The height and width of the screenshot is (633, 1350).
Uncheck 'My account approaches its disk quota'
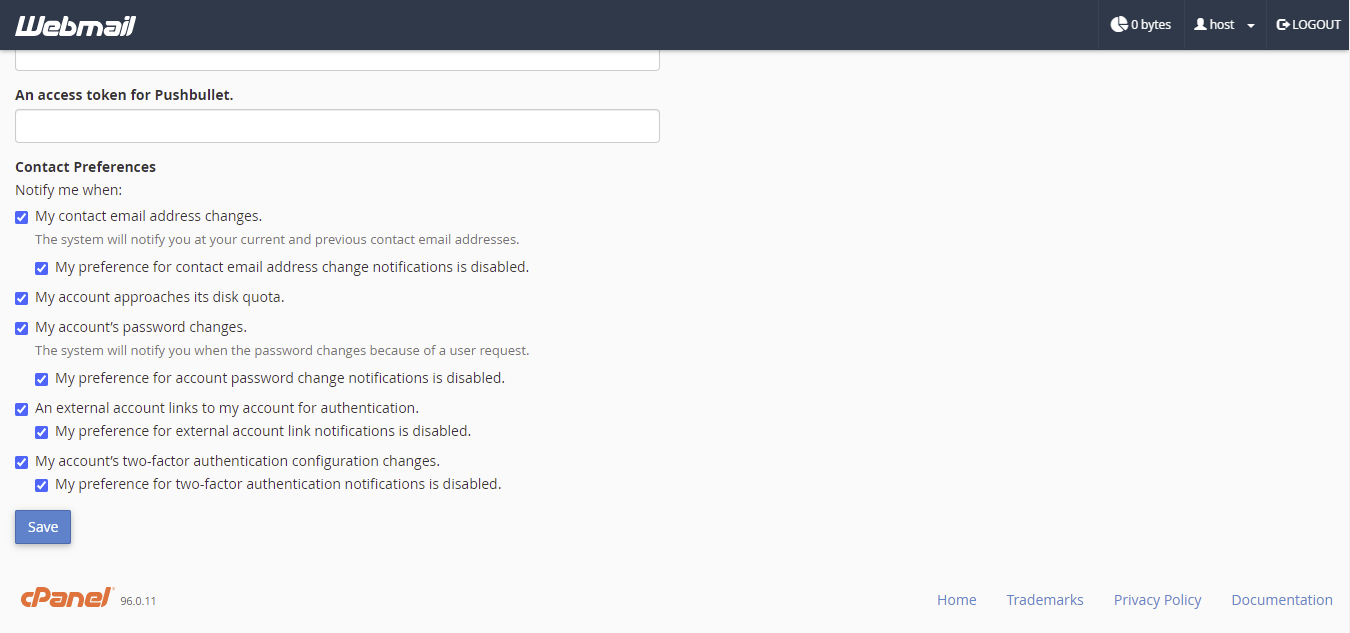[22, 298]
